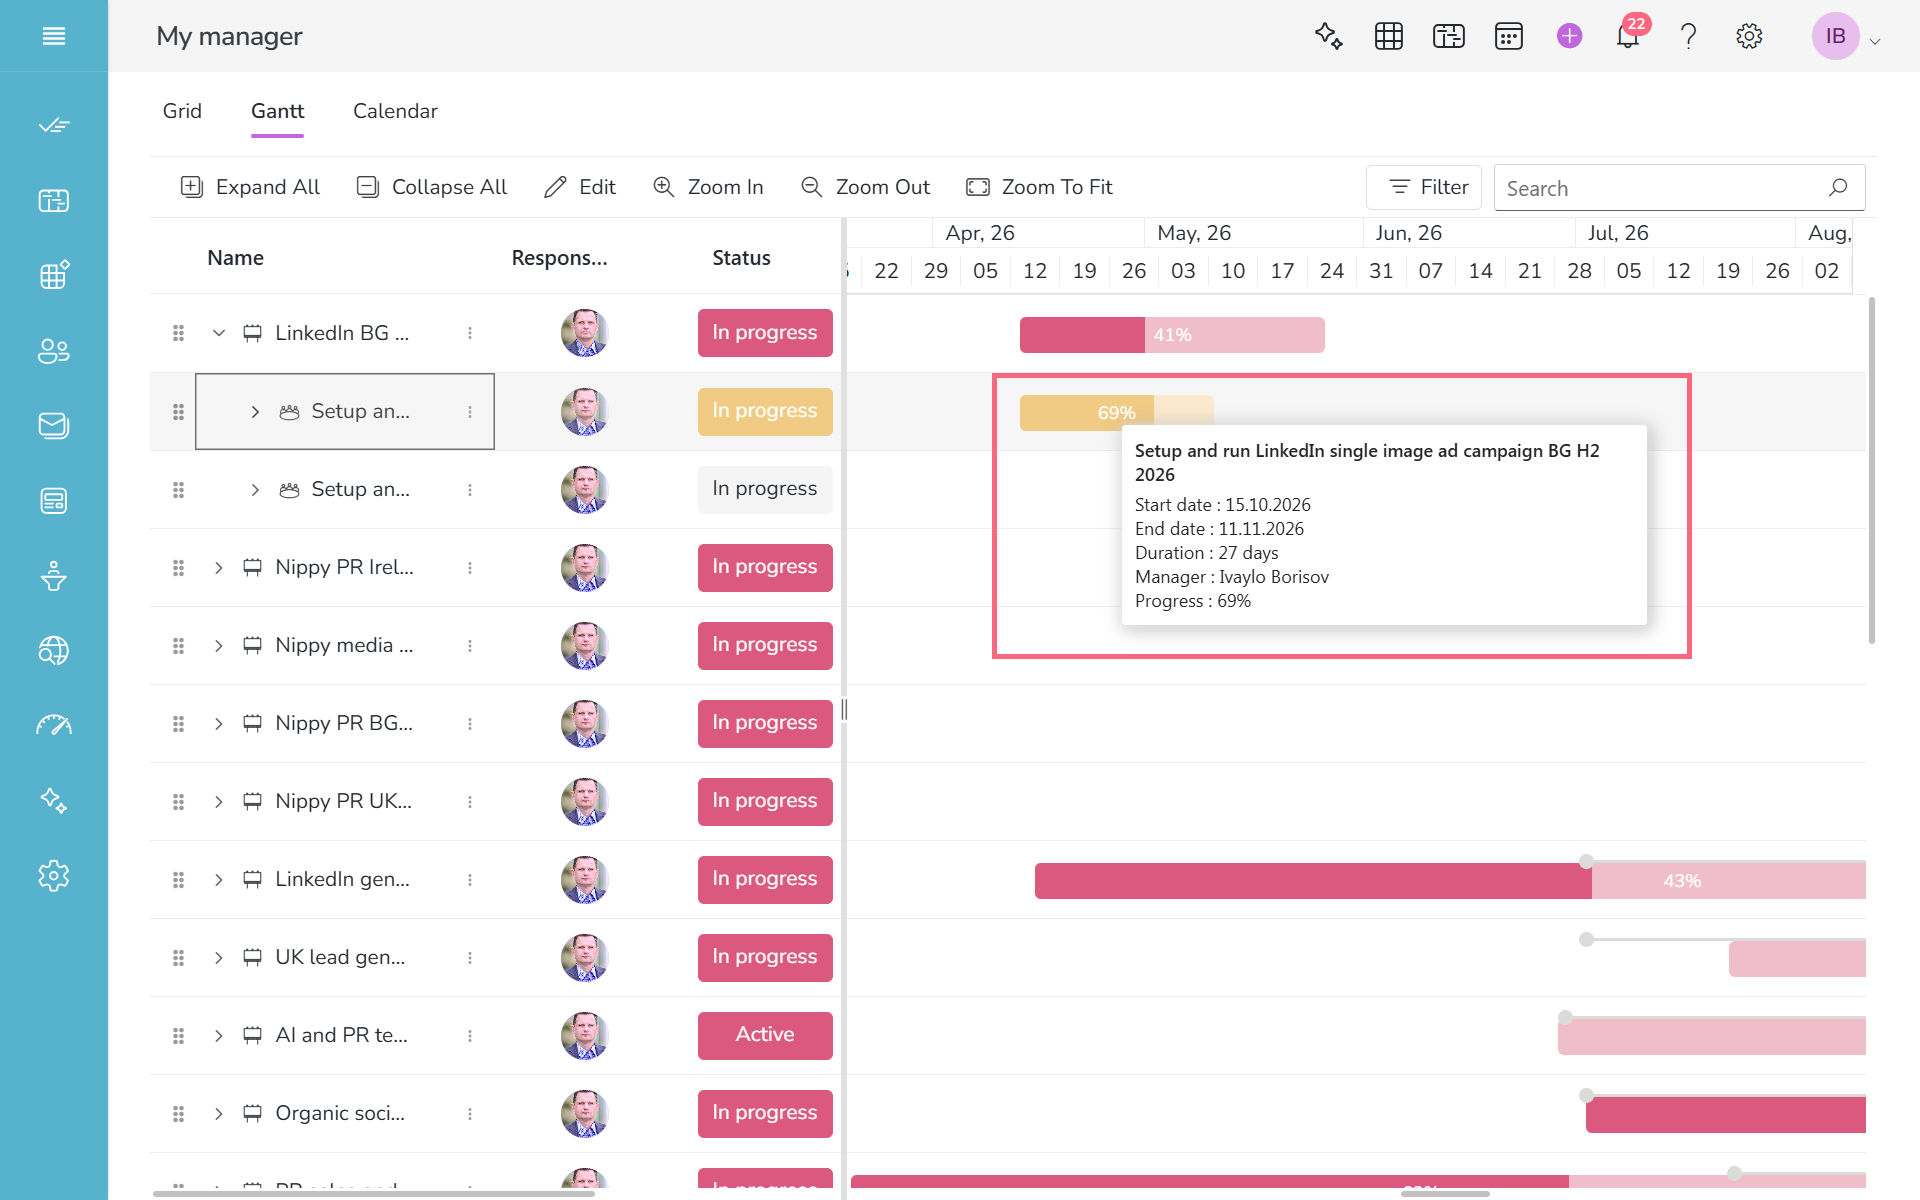The width and height of the screenshot is (1920, 1200).
Task: Collapse the LinkedIn BG row
Action: (219, 333)
